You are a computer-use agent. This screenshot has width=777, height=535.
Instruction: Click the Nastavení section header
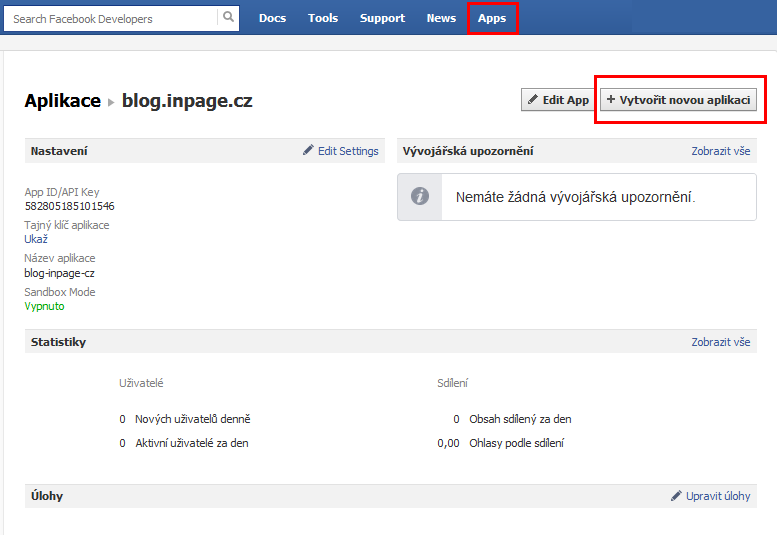59,151
